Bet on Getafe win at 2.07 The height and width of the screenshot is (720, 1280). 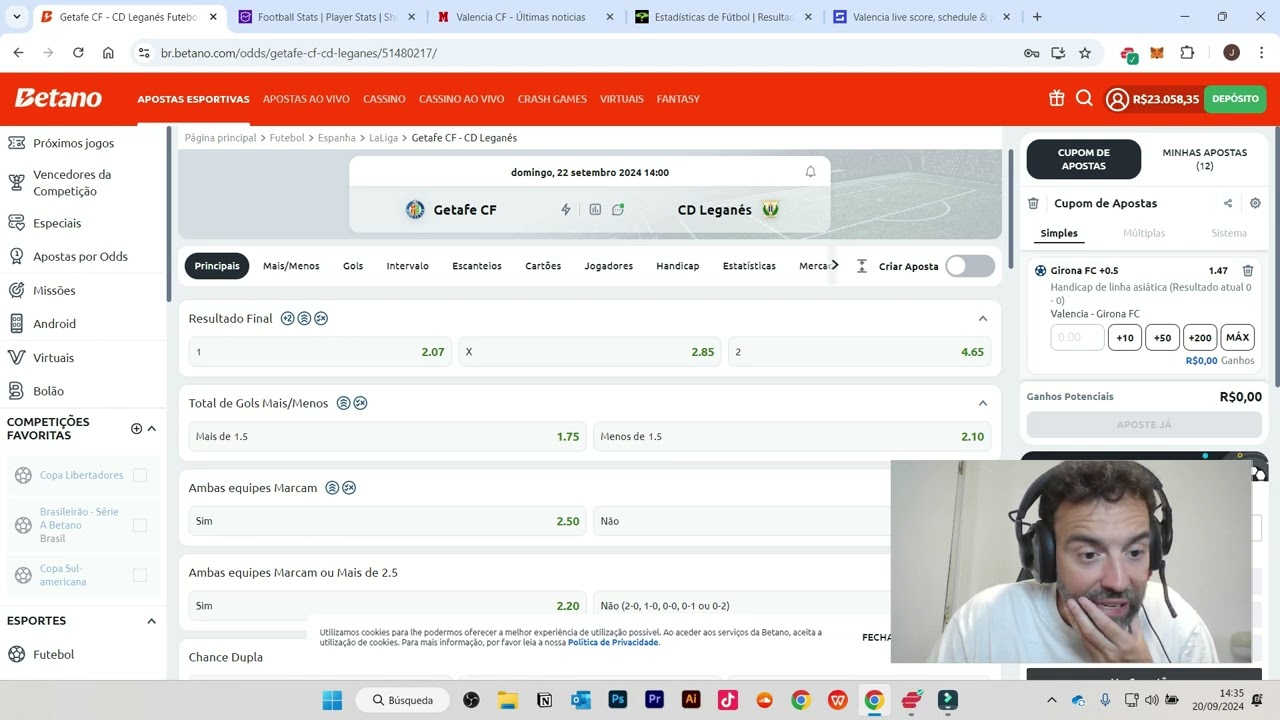(320, 352)
